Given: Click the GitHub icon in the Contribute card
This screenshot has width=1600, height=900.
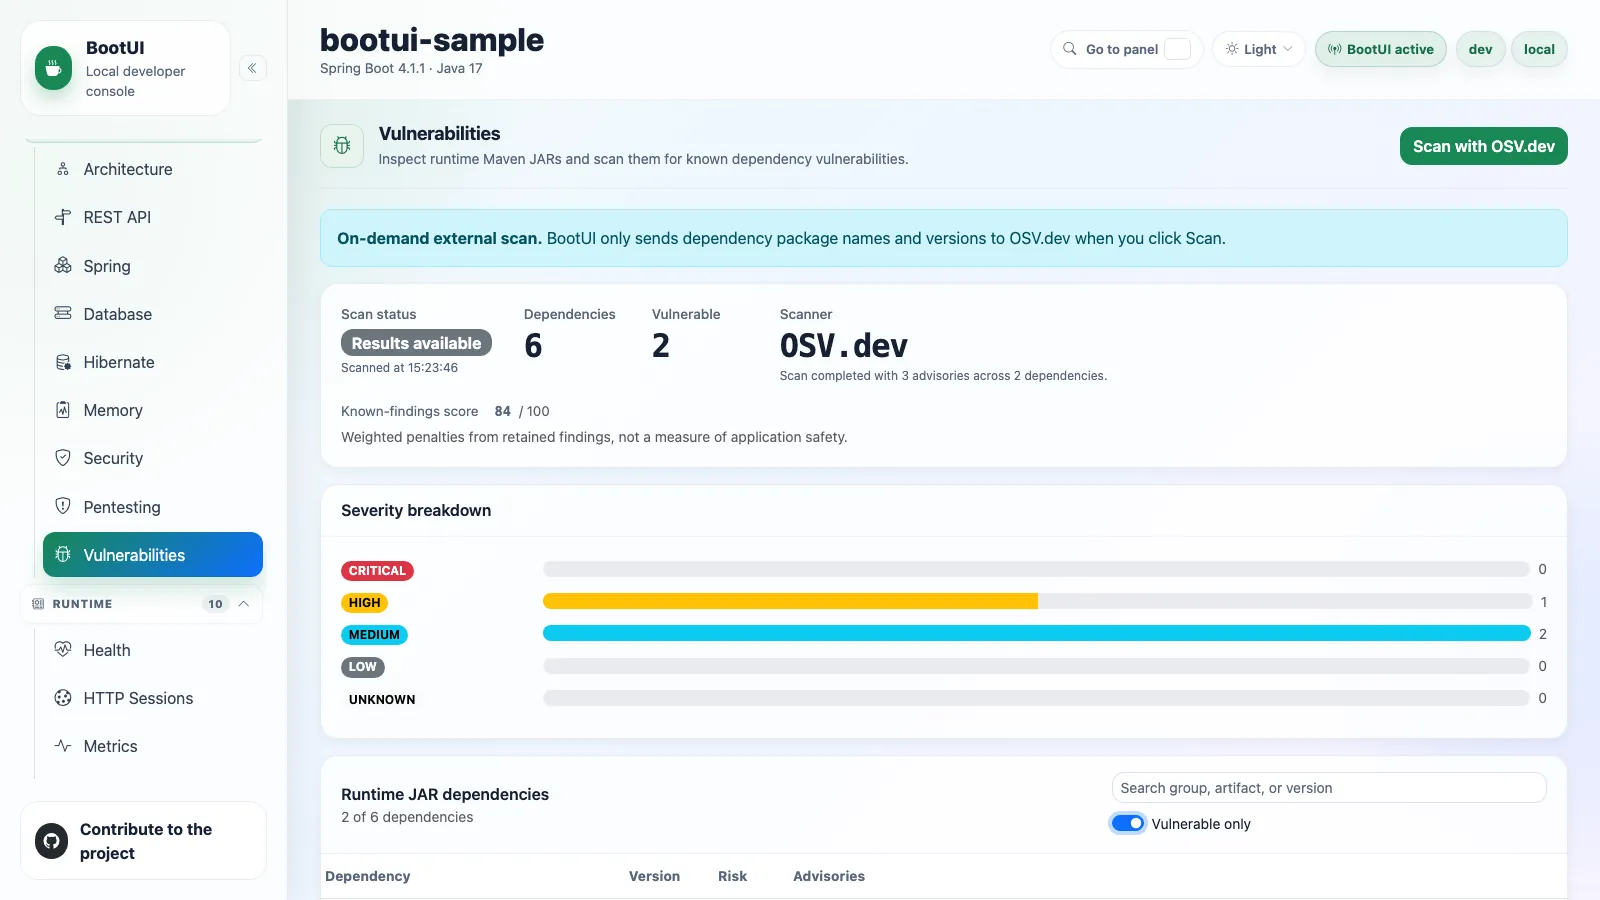Looking at the screenshot, I should point(51,841).
